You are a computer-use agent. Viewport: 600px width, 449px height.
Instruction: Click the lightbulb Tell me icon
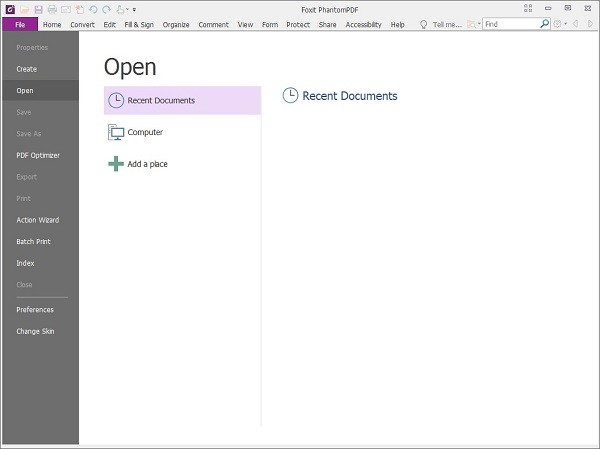coord(423,24)
